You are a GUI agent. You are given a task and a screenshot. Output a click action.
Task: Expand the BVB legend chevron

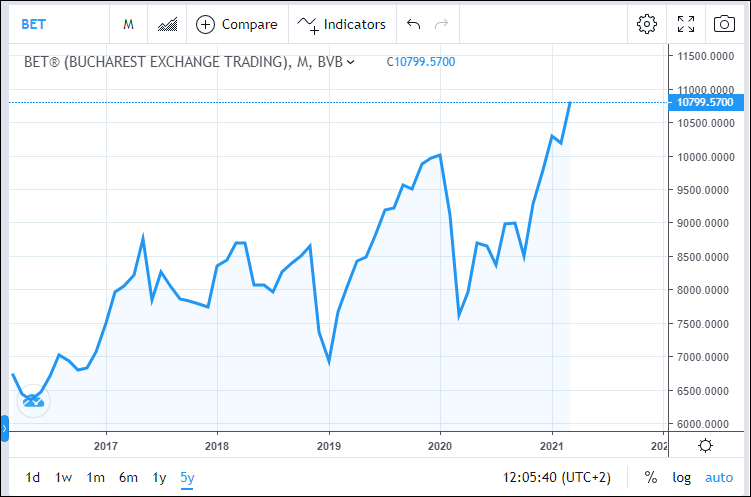(350, 62)
